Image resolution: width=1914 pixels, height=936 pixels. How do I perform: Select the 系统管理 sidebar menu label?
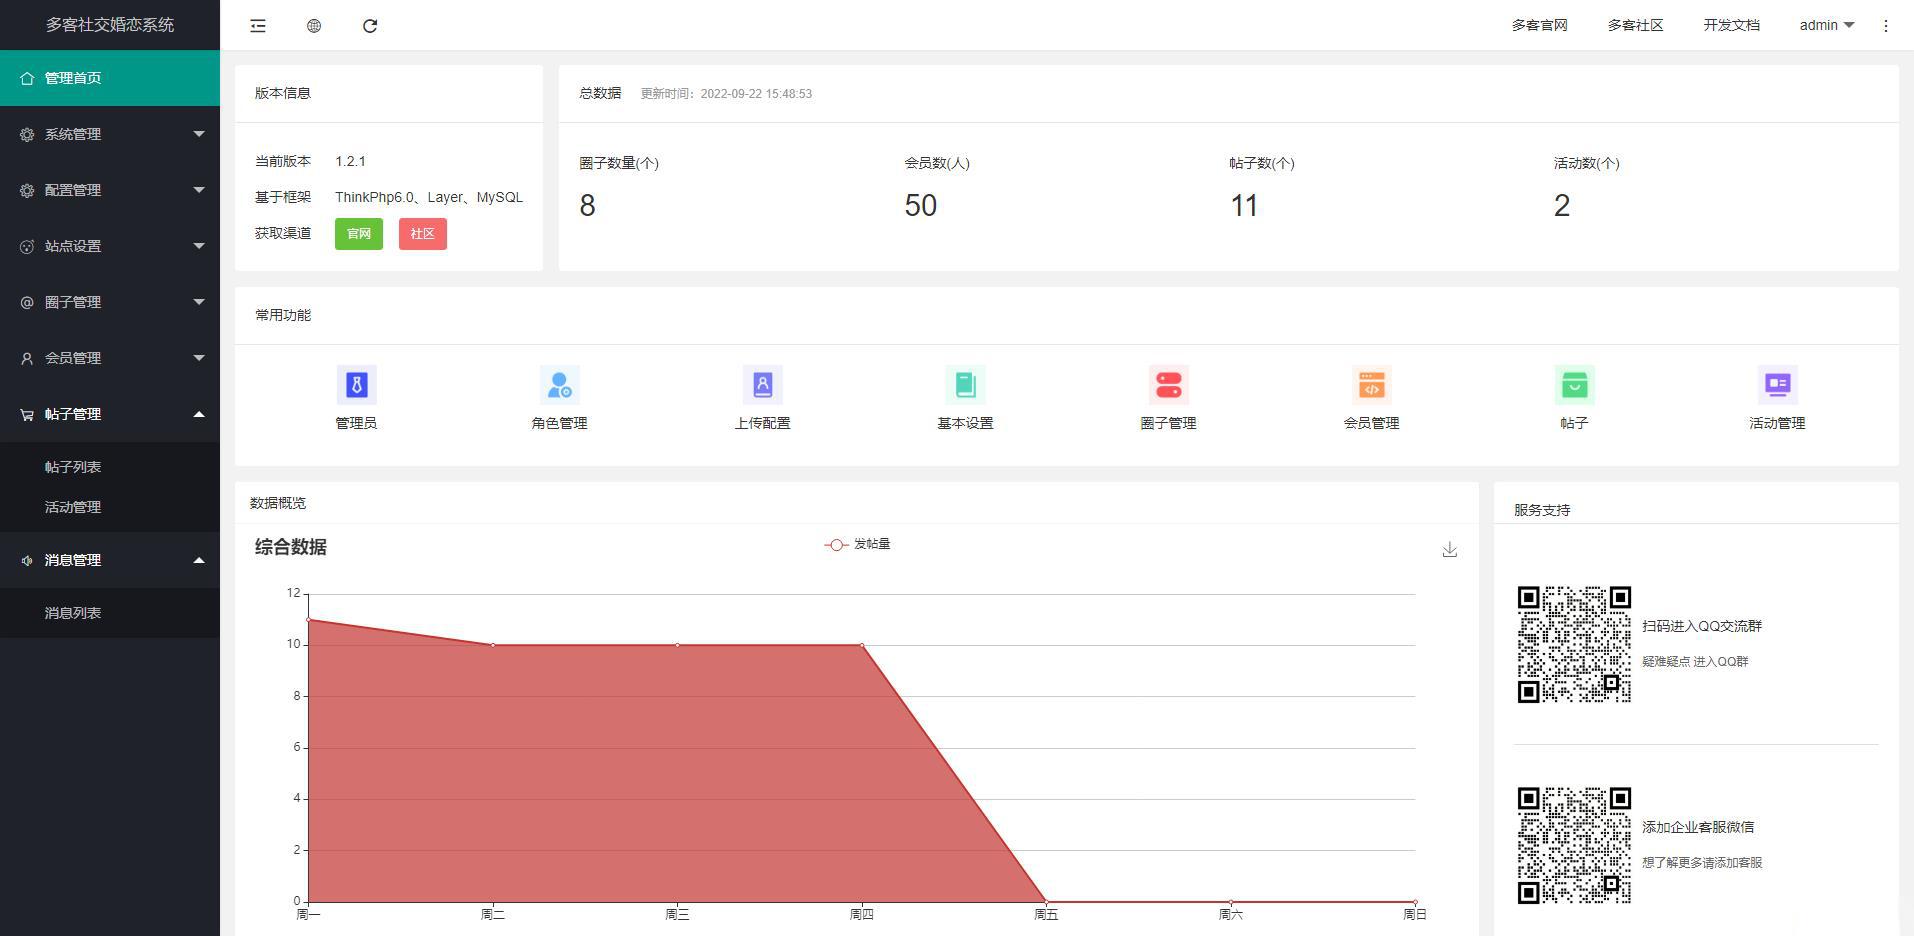pos(73,134)
